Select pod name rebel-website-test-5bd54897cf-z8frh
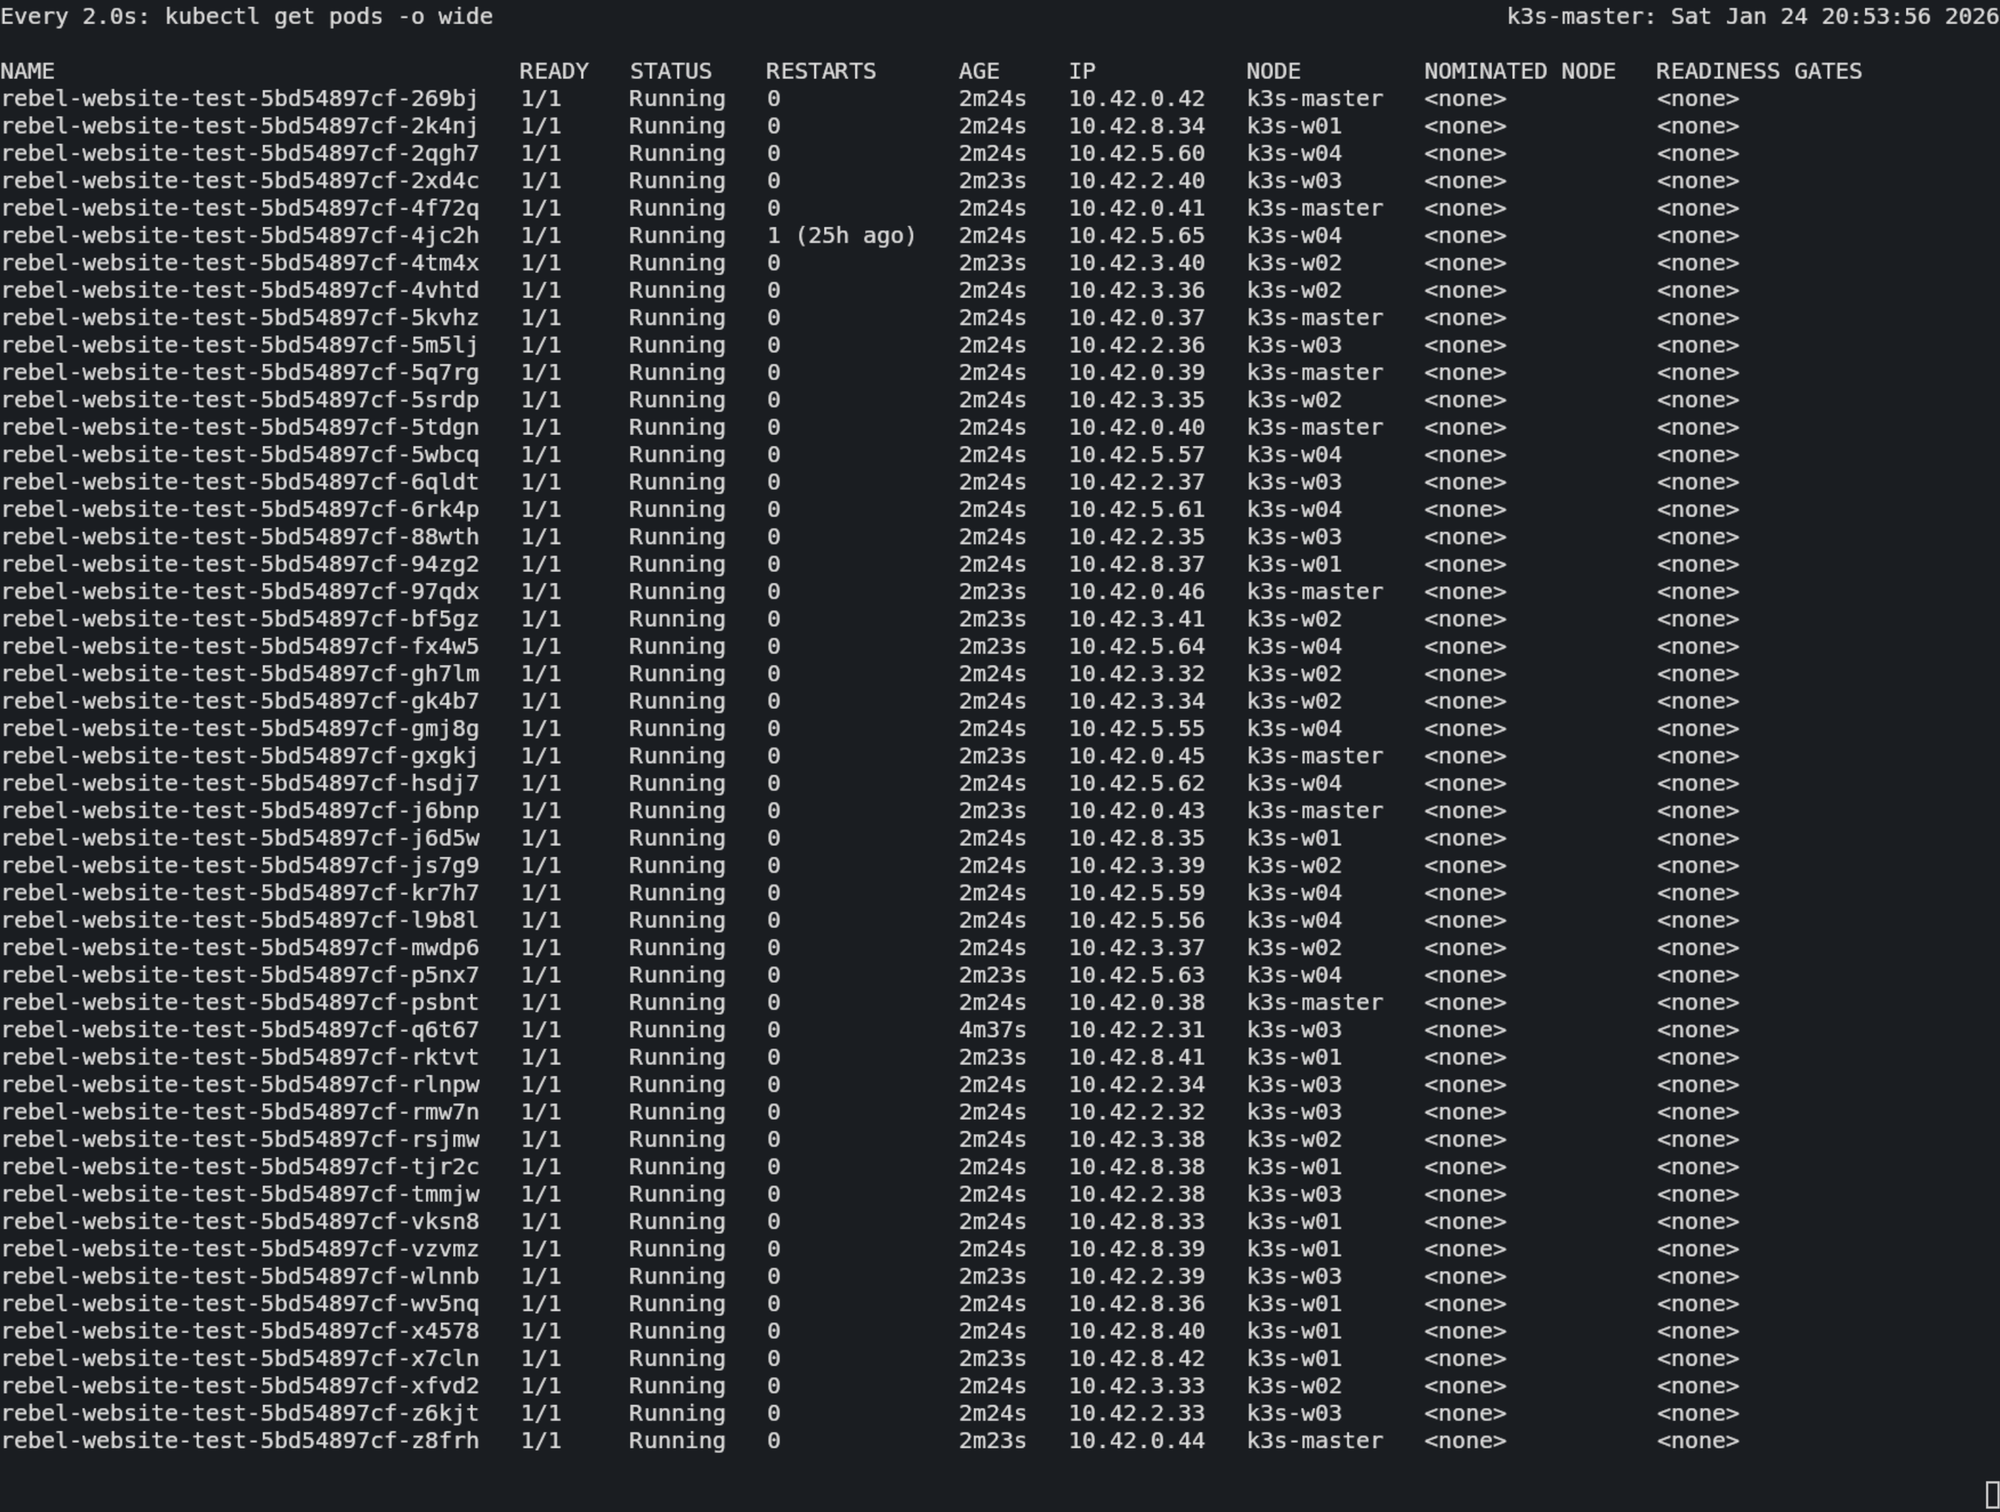2000x1512 pixels. (x=239, y=1441)
